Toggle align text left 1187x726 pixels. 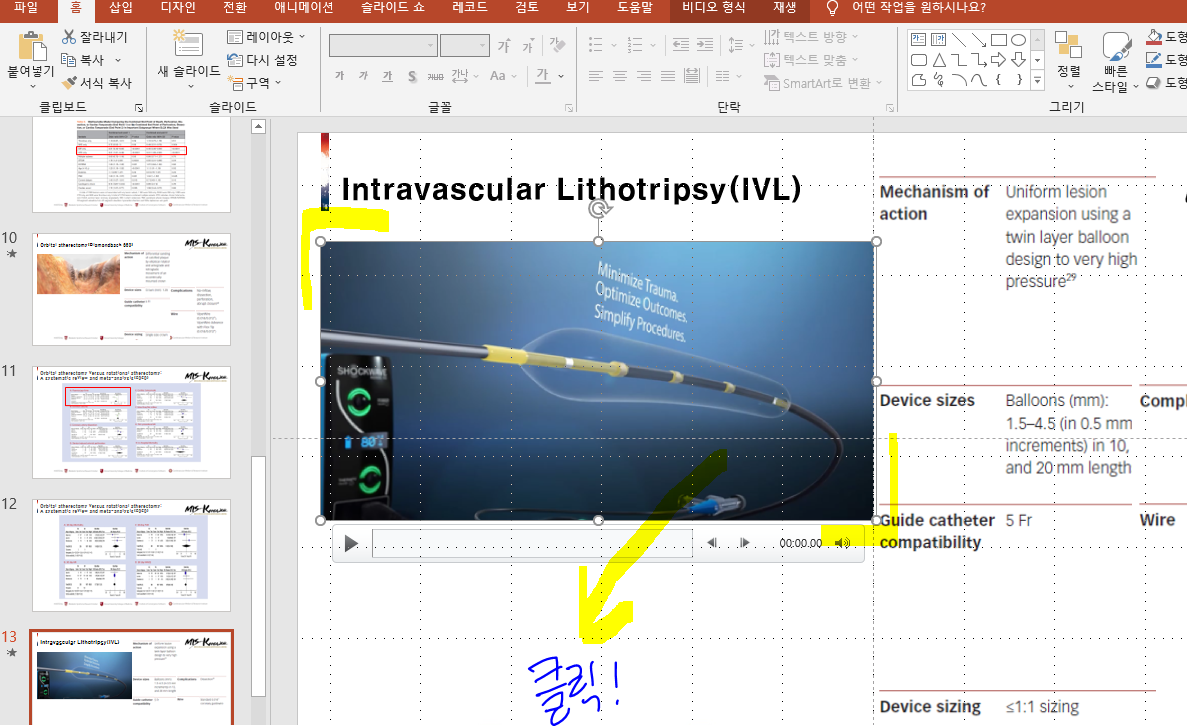tap(596, 76)
